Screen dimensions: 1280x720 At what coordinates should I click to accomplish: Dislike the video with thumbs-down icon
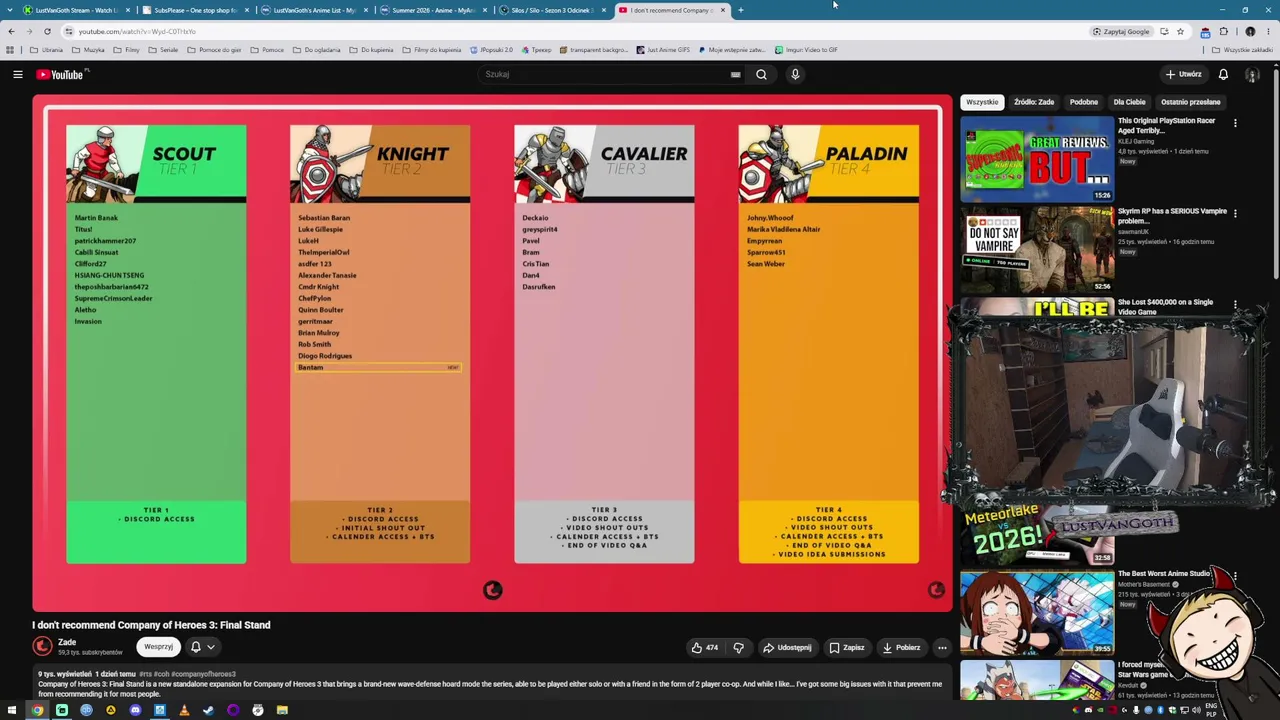738,647
